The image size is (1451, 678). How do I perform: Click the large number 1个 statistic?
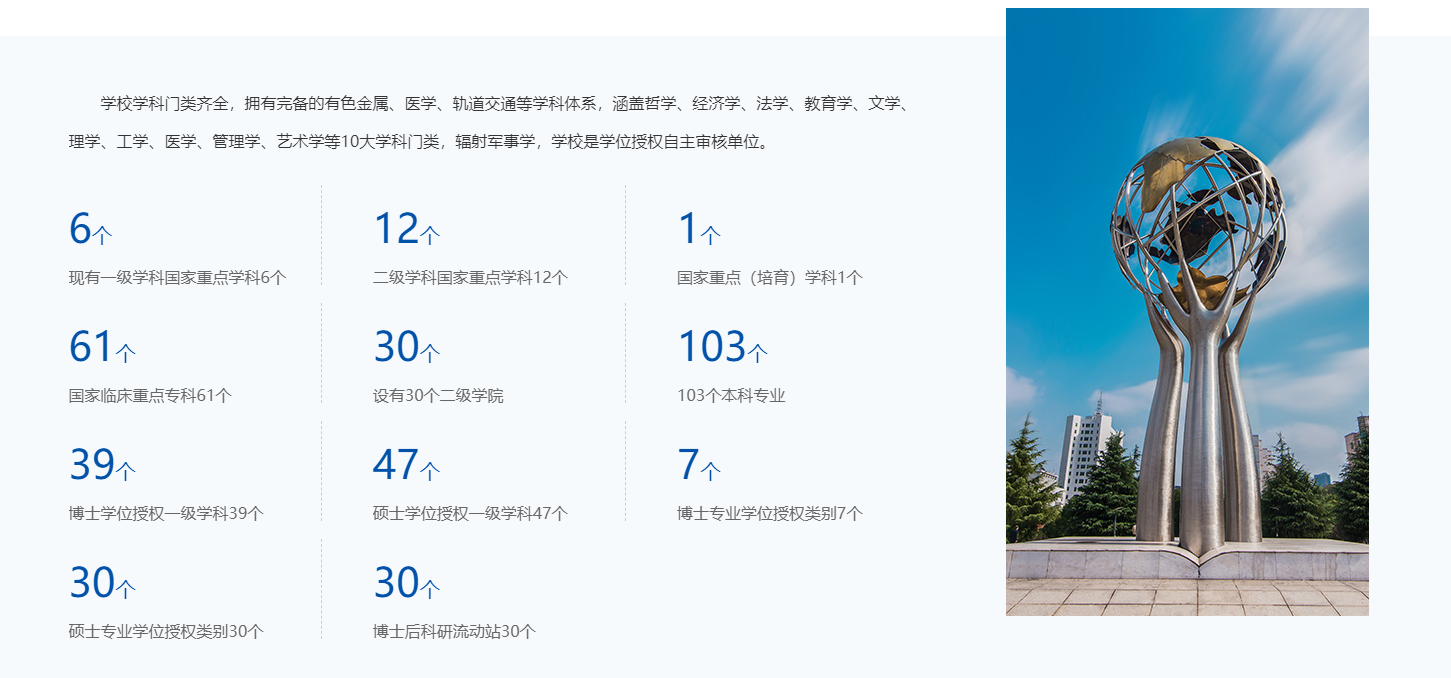point(699,229)
